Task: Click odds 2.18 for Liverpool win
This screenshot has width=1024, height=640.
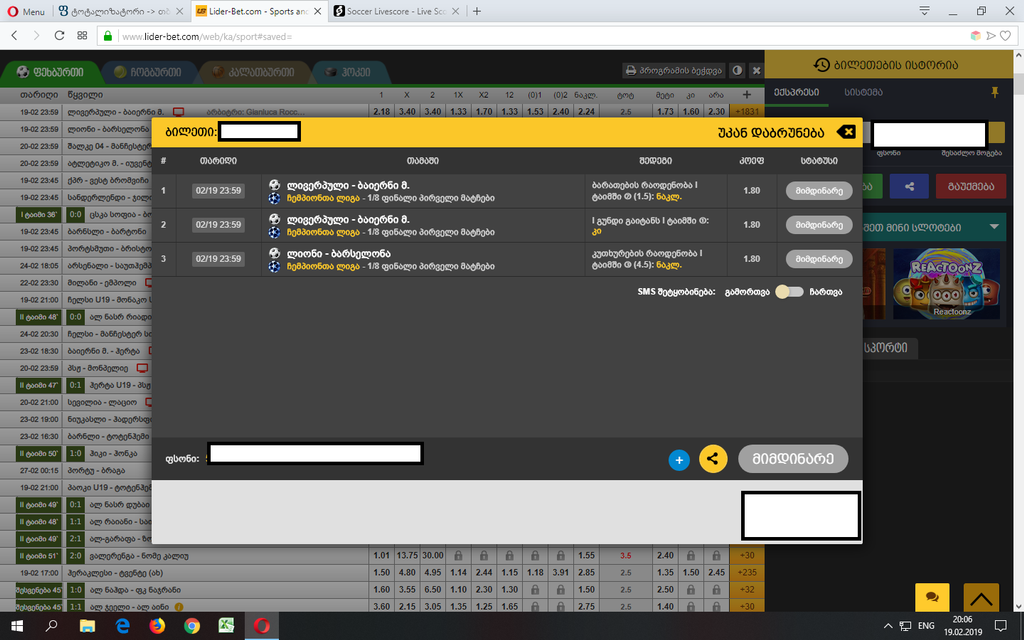Action: pyautogui.click(x=381, y=112)
